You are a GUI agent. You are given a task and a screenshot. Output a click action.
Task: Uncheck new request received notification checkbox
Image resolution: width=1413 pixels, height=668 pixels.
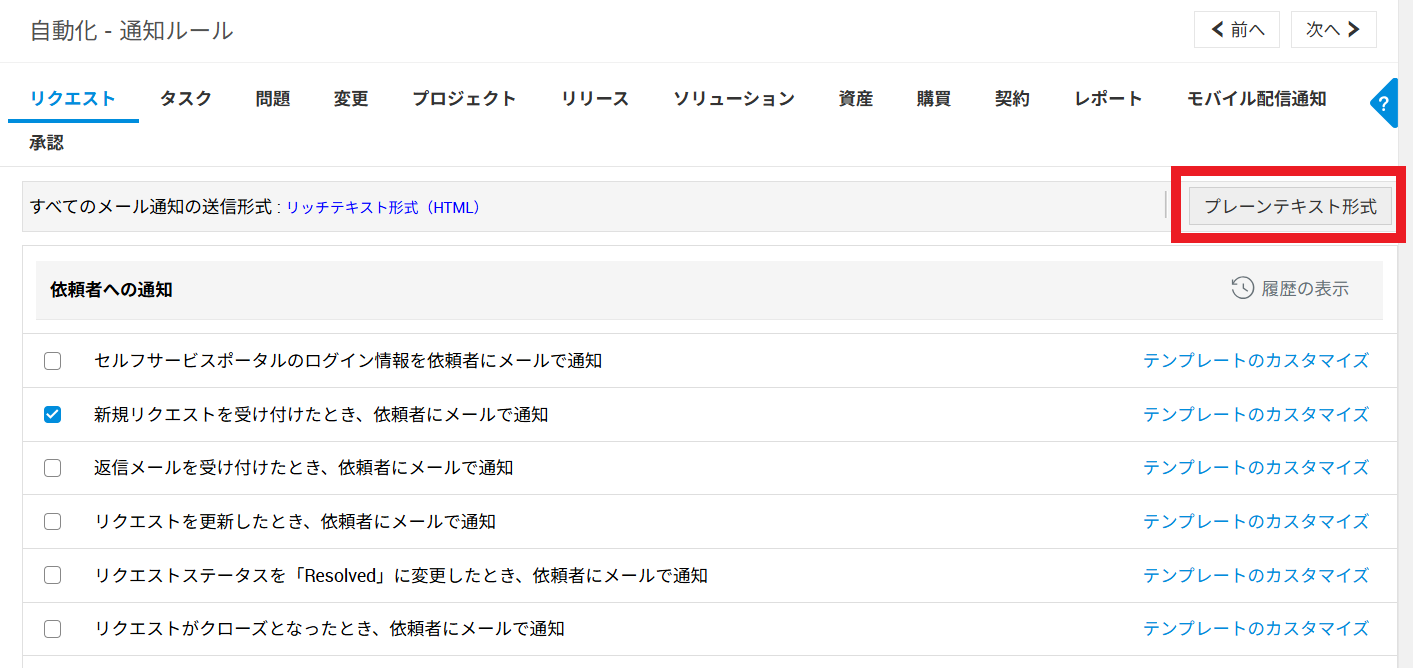pos(53,414)
